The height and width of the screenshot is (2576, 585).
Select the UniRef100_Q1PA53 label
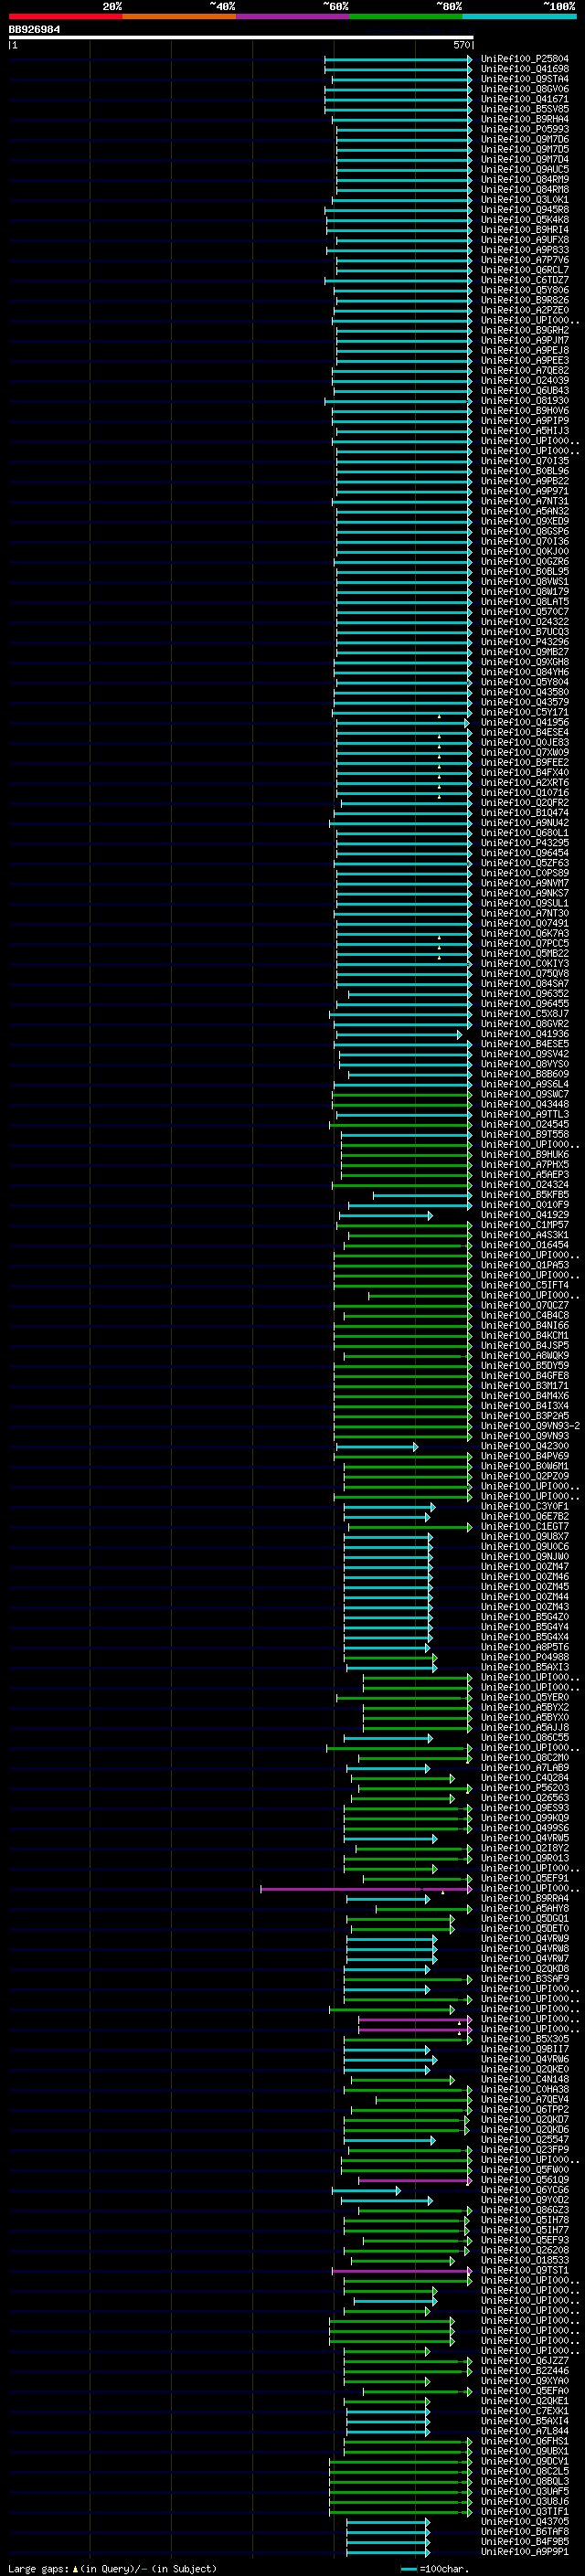point(524,1265)
